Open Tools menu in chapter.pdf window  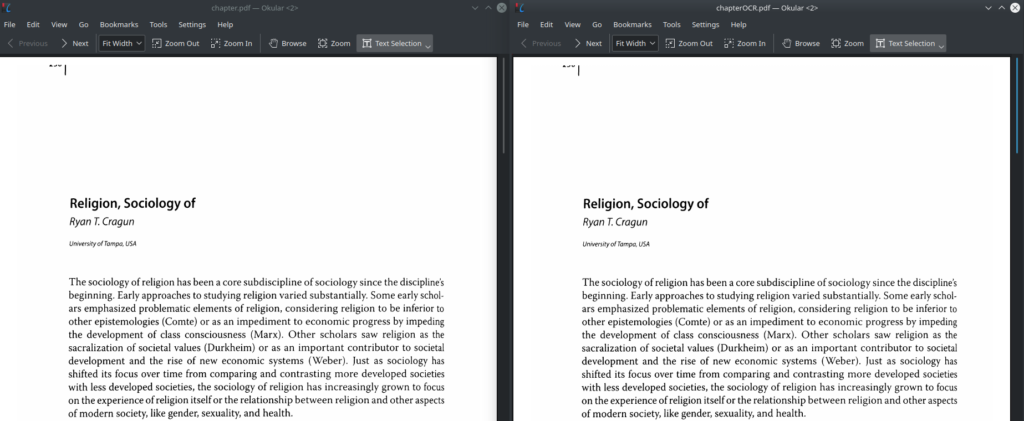158,25
